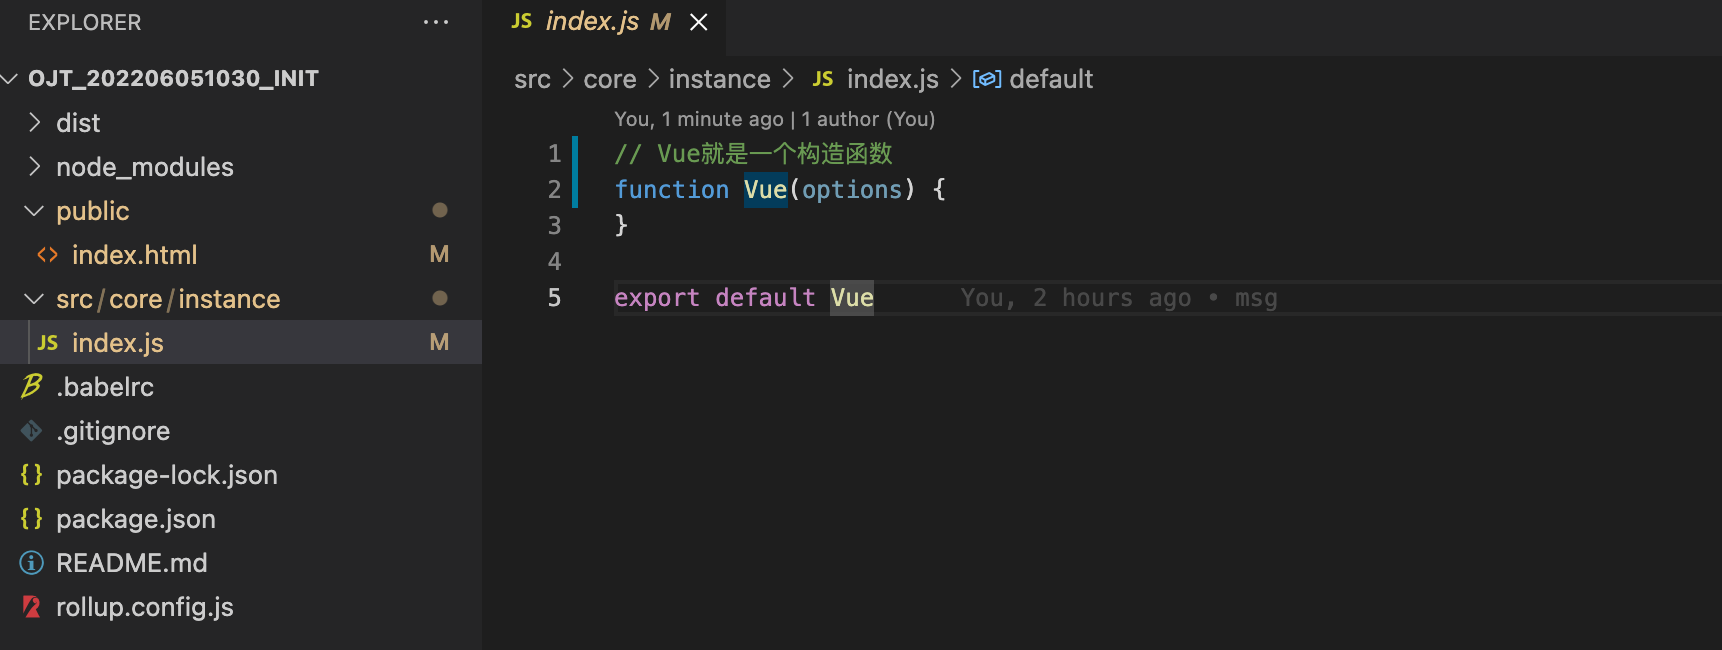Viewport: 1722px width, 650px height.
Task: Expand the node_modules folder chevron
Action: point(35,166)
